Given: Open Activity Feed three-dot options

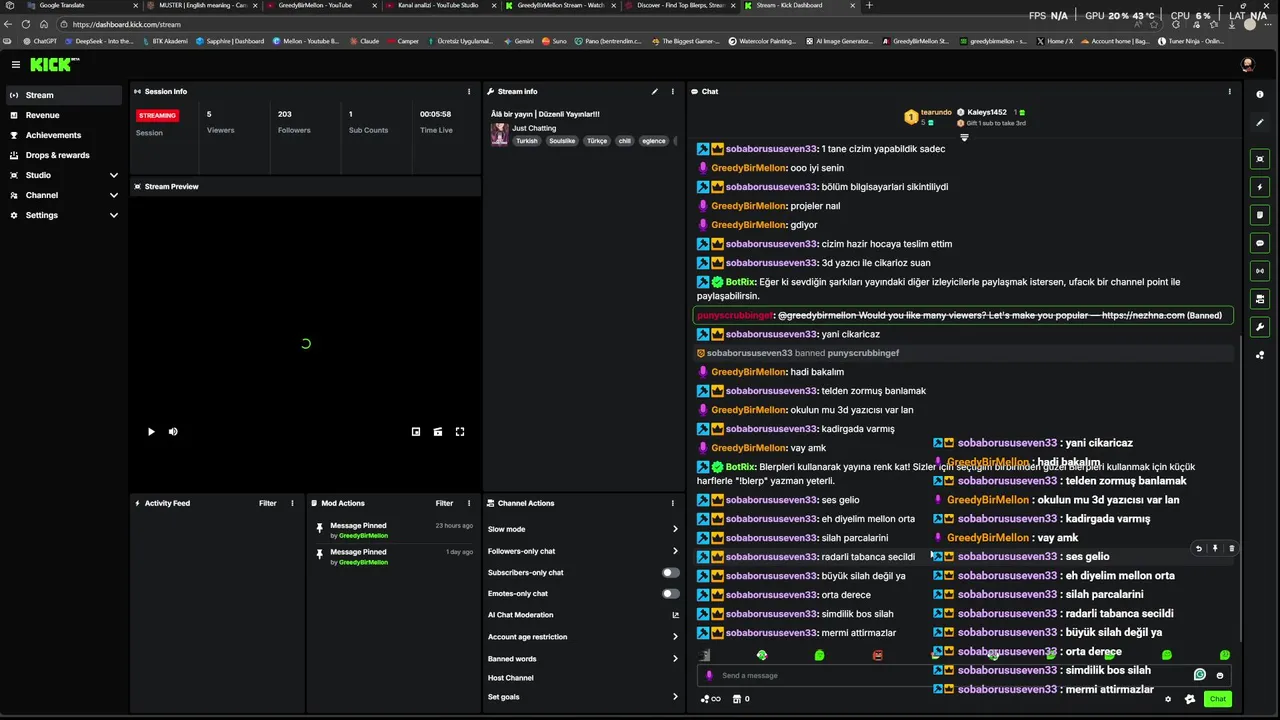Looking at the screenshot, I should click(292, 503).
